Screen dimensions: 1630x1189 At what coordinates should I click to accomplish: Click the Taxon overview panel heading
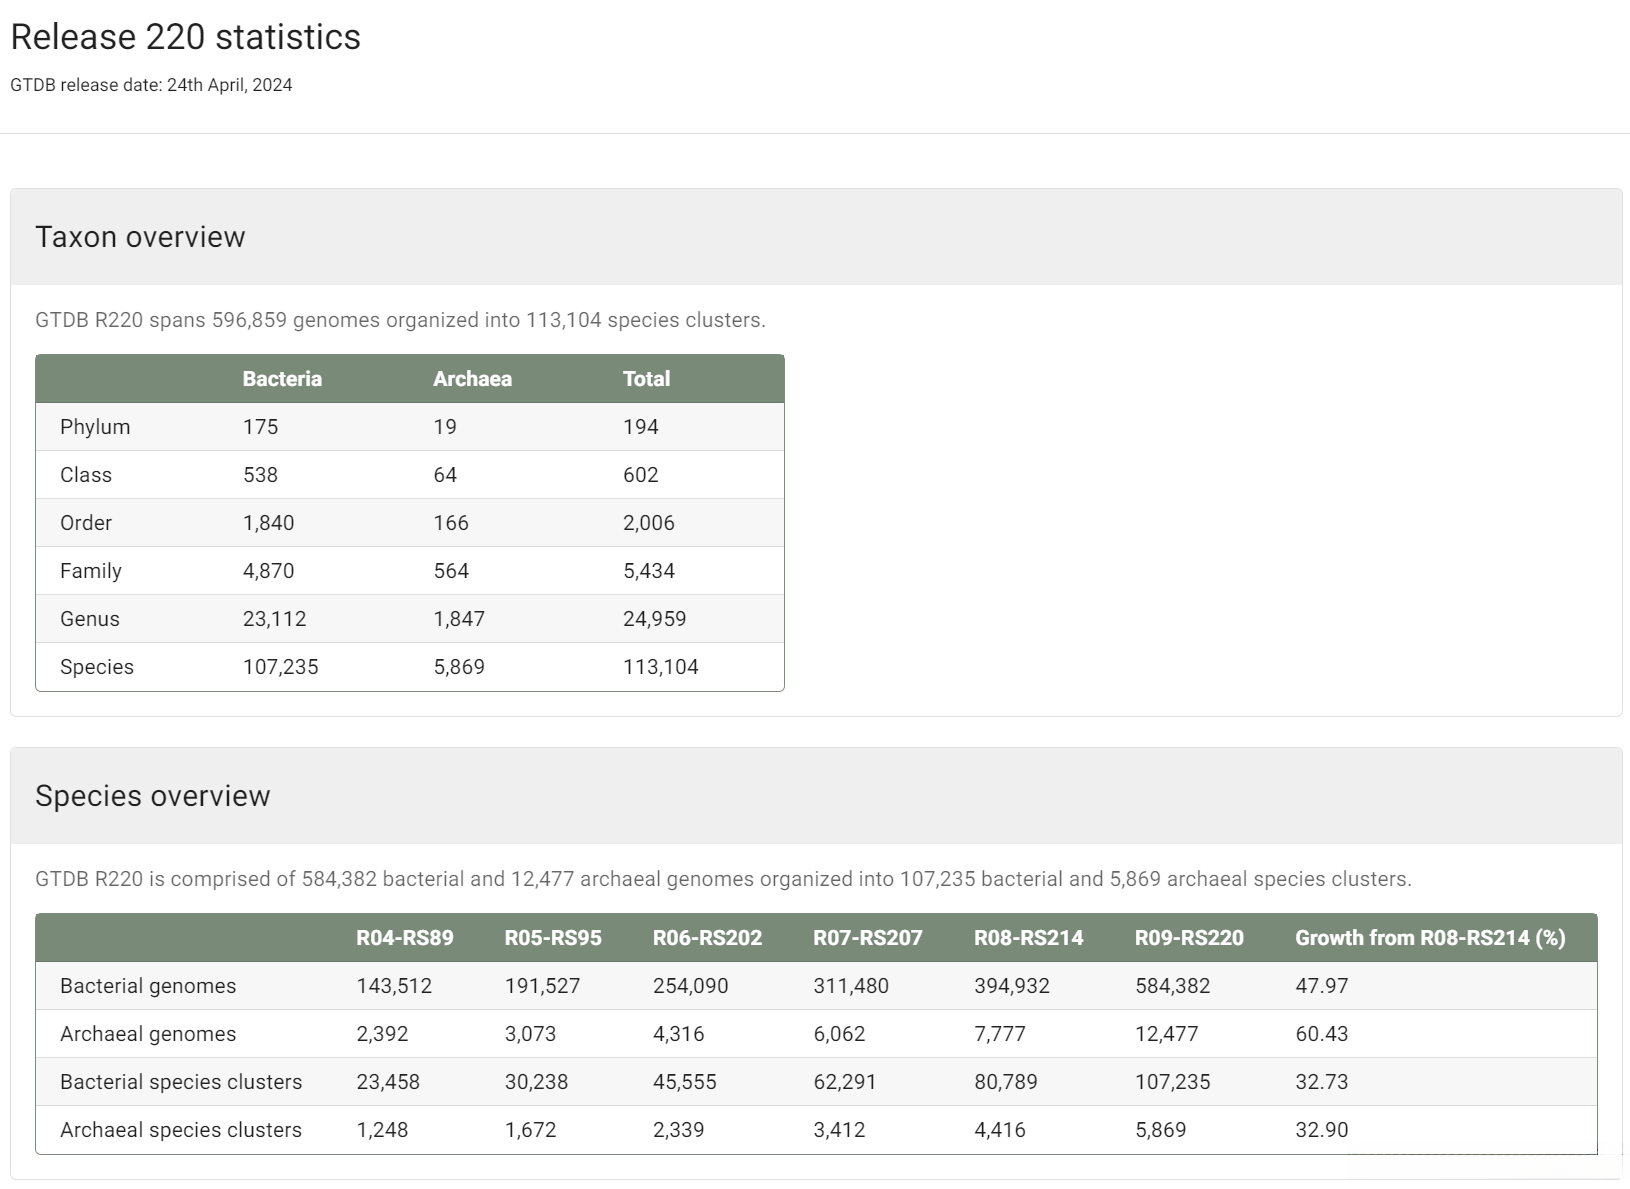(140, 237)
